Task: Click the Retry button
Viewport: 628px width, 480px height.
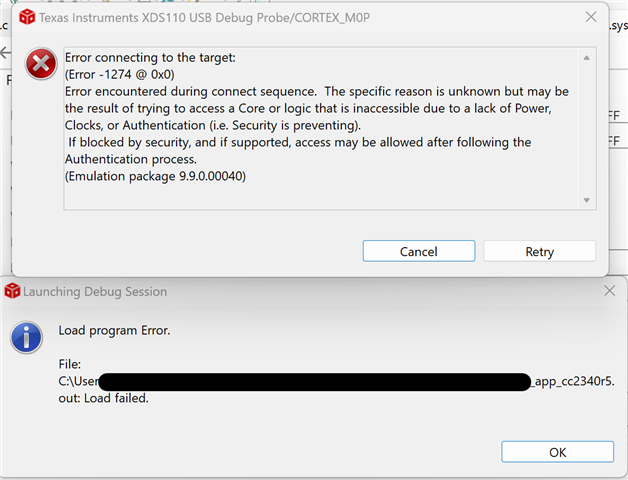Action: [539, 251]
